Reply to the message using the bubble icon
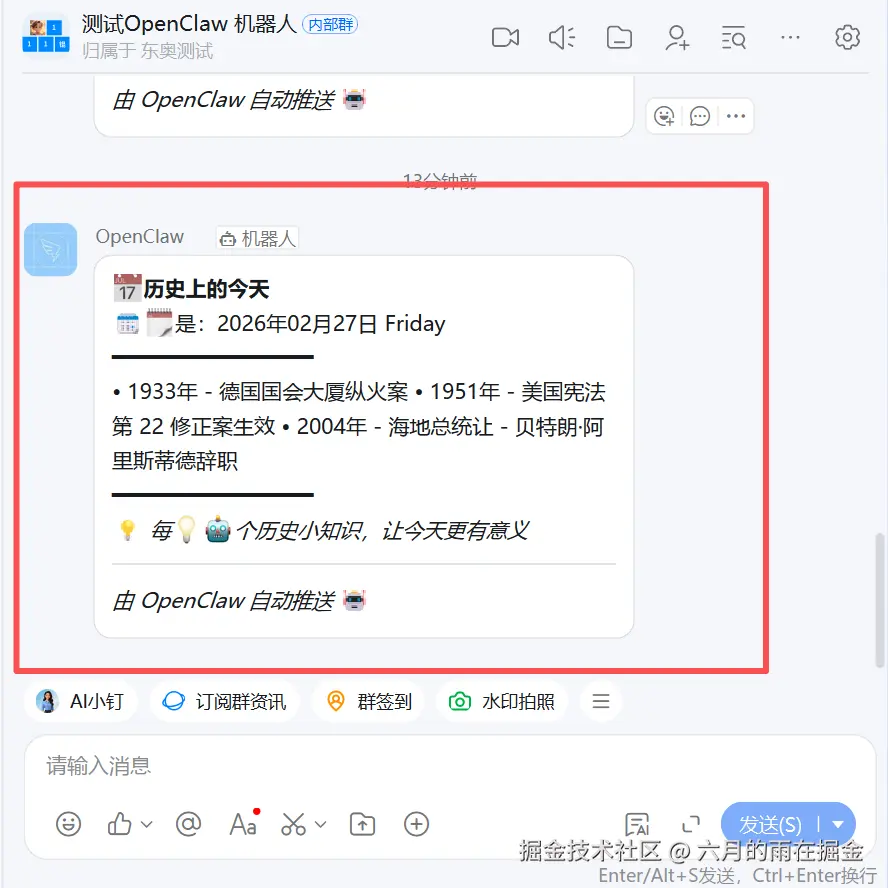 pyautogui.click(x=699, y=116)
